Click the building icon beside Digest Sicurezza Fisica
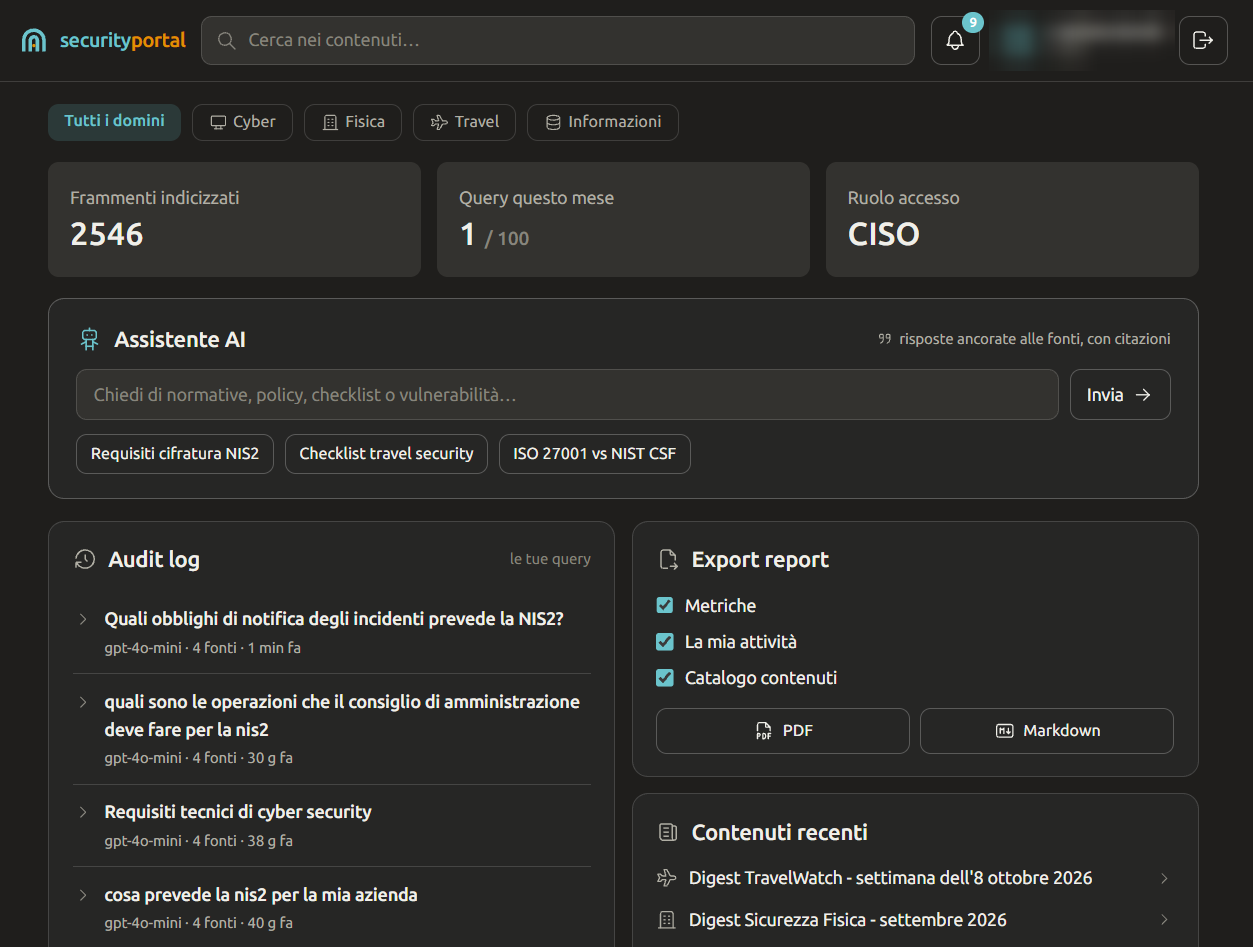This screenshot has height=947, width=1253. [667, 920]
